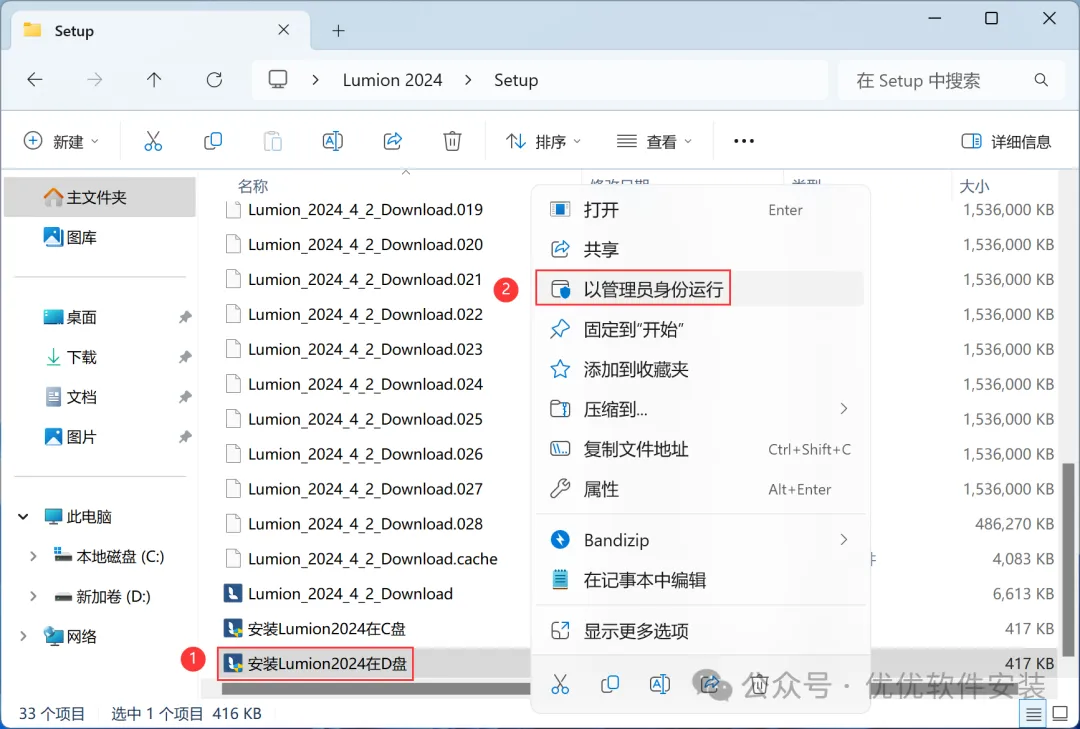Image resolution: width=1080 pixels, height=729 pixels.
Task: Toggle the 详细信息 details pane
Action: [x=1006, y=141]
